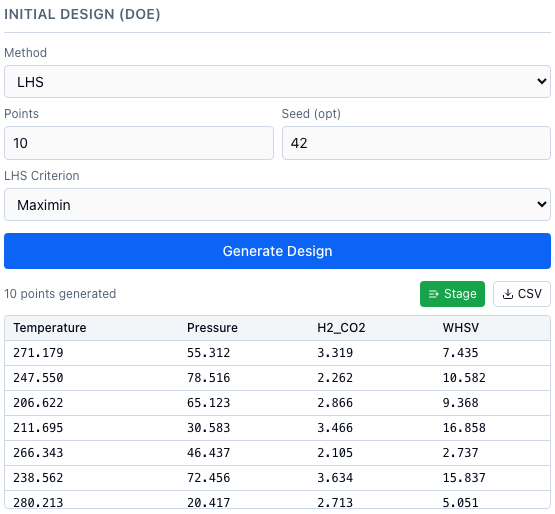Select the pressure cell 55.312
Viewport: 555px width, 514px height.
click(x=208, y=353)
